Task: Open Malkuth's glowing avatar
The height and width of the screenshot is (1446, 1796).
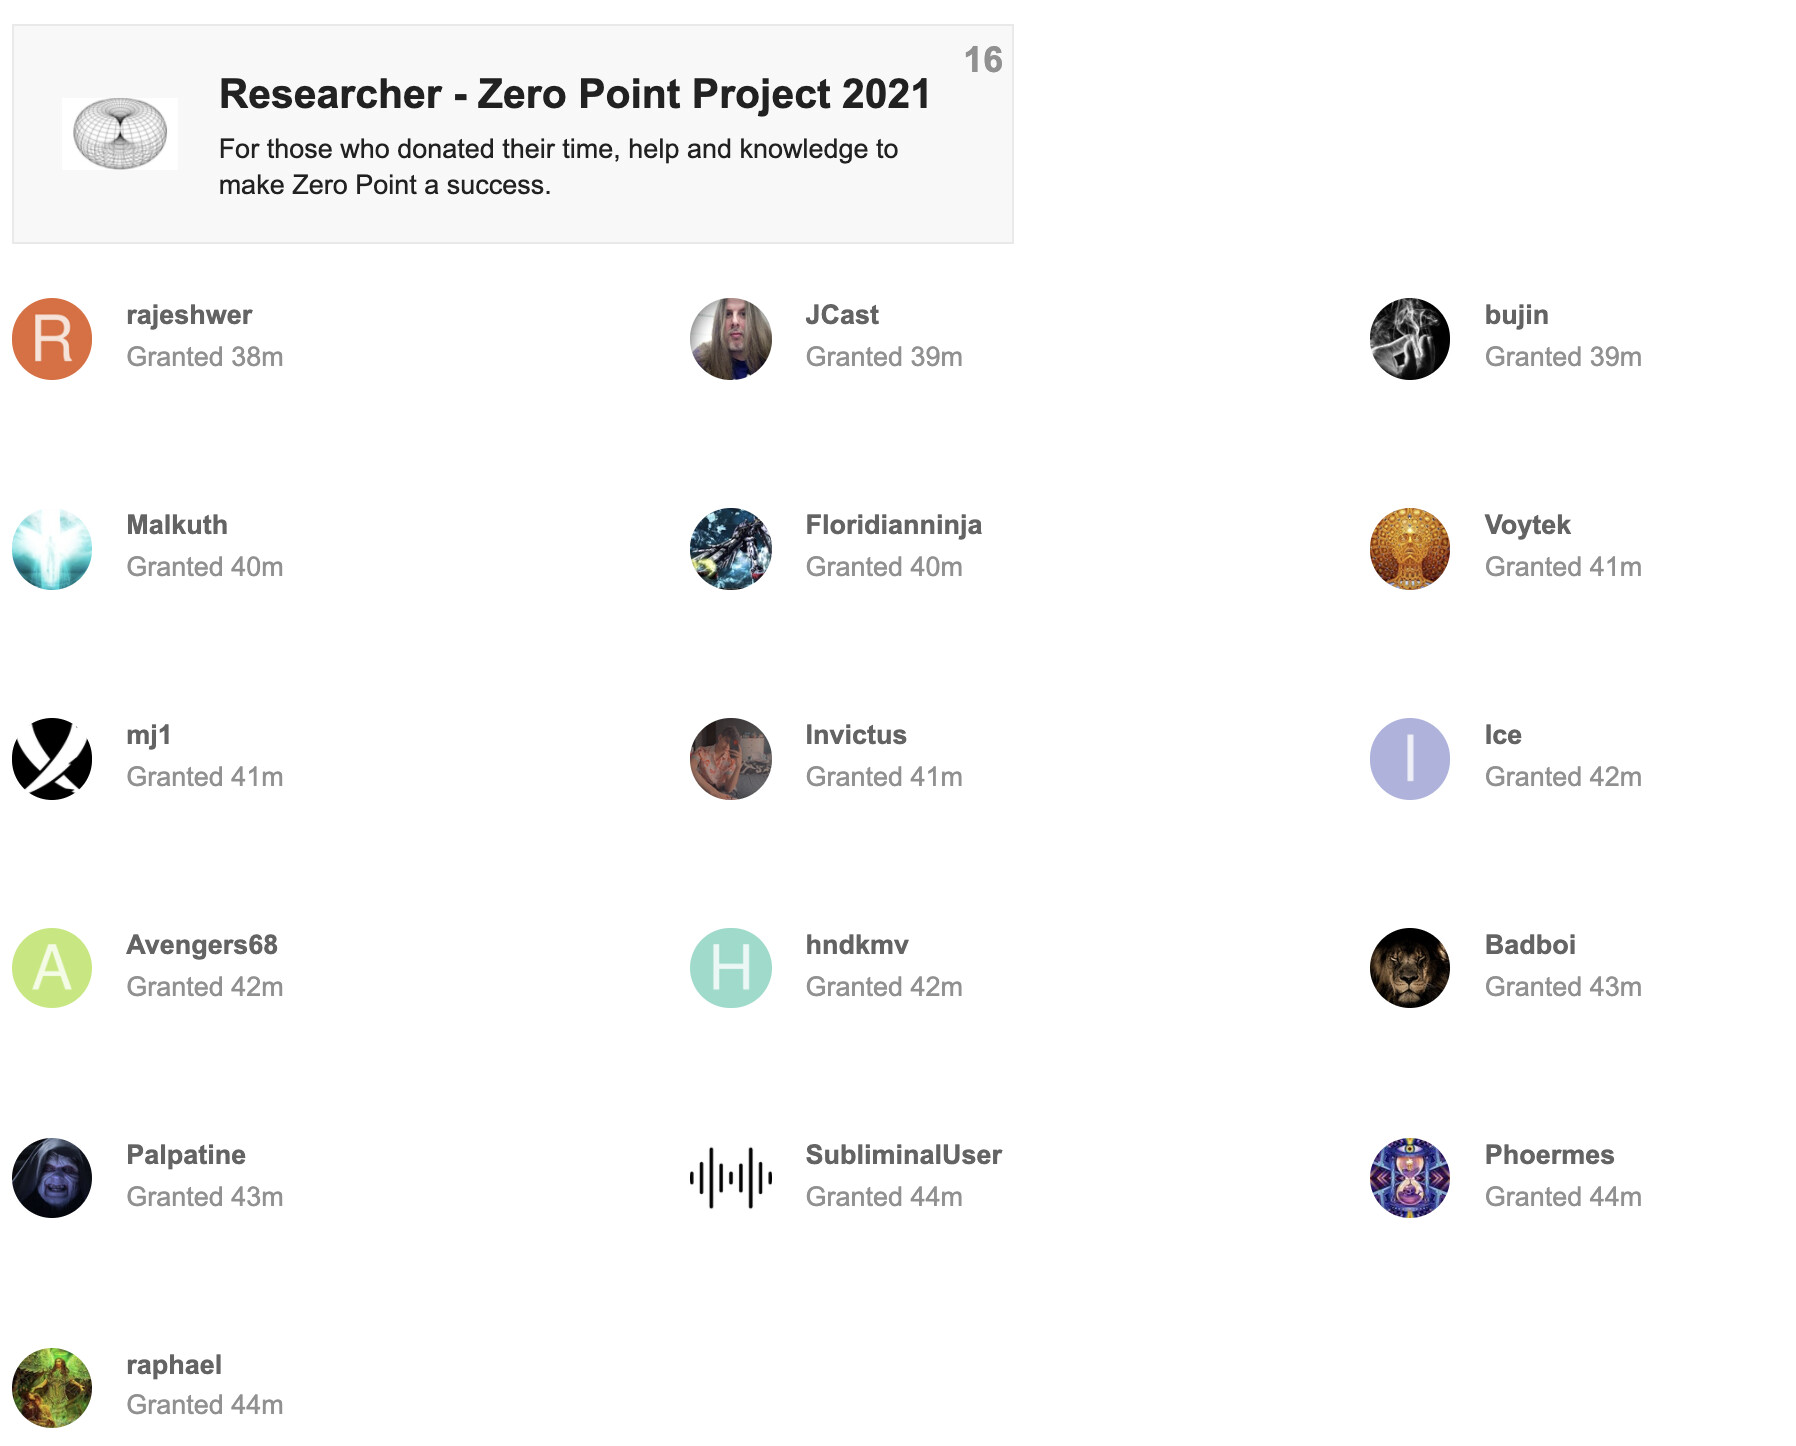Action: tap(52, 549)
